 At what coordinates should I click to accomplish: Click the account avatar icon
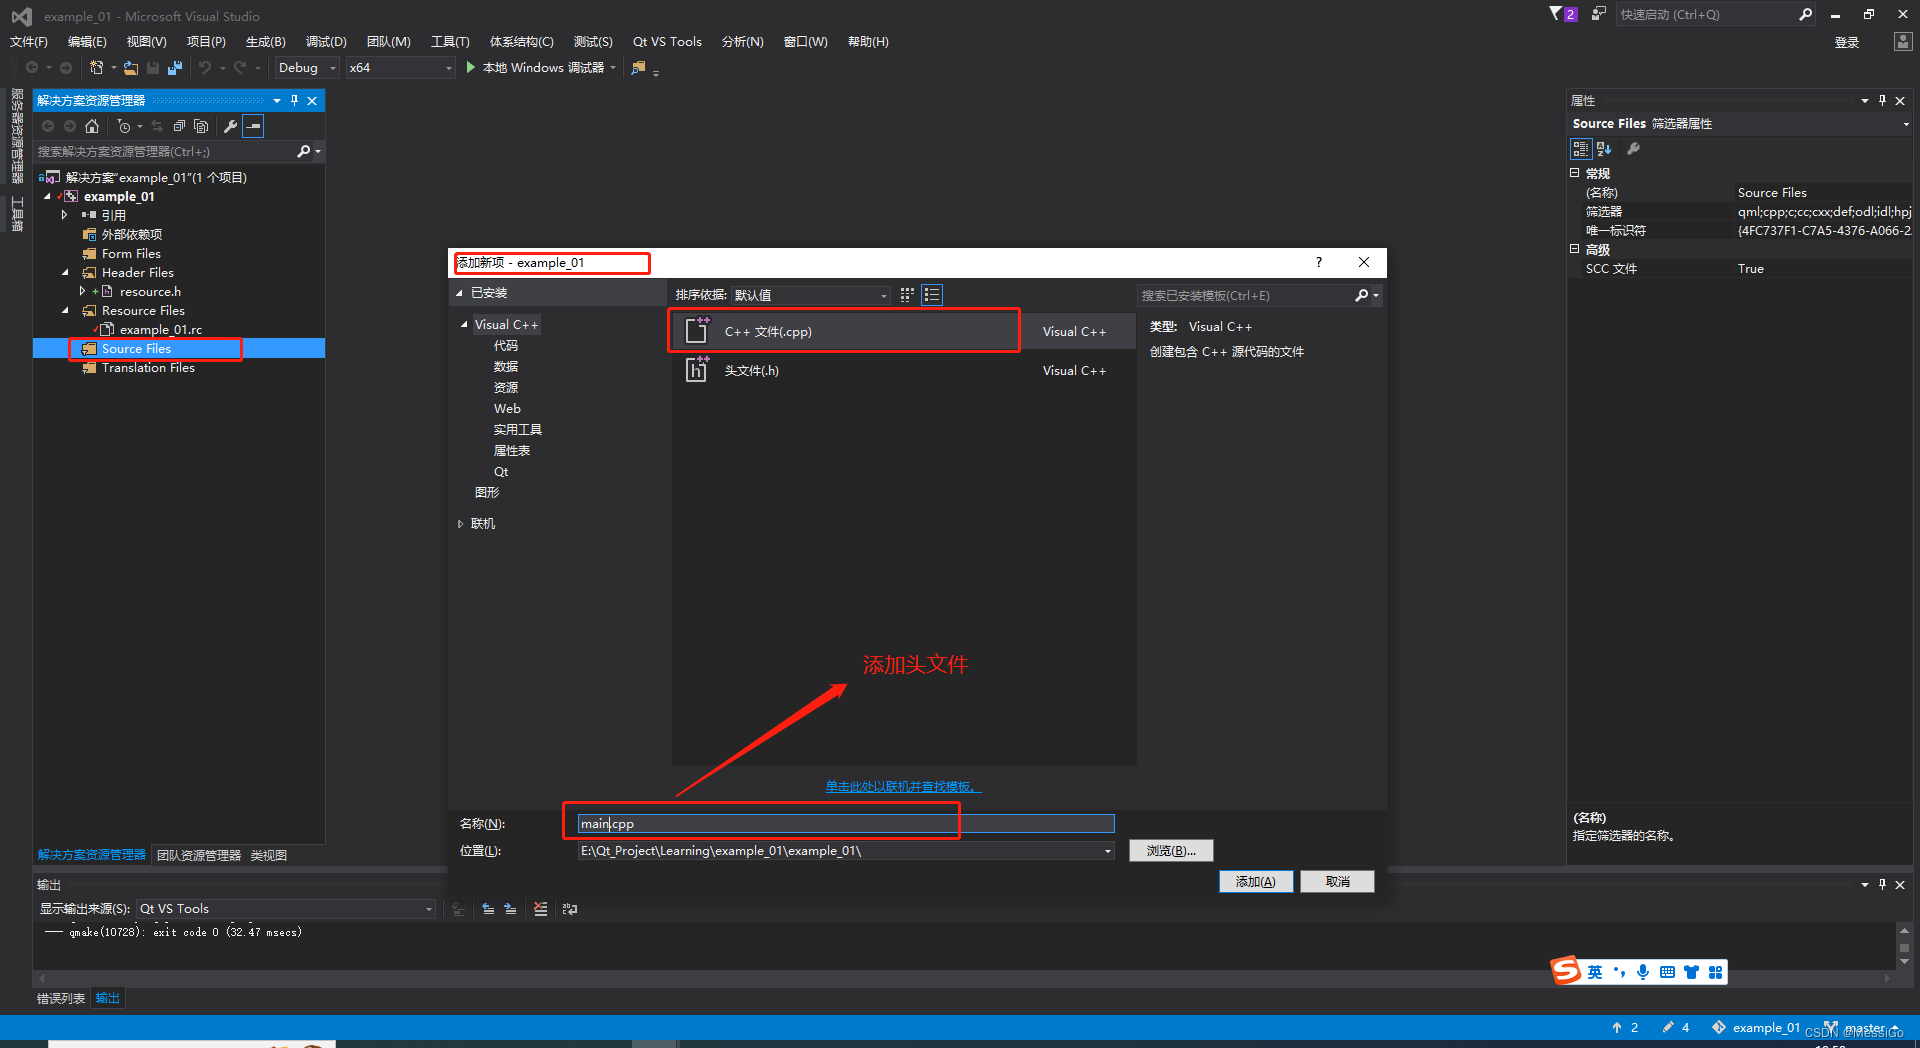tap(1902, 42)
